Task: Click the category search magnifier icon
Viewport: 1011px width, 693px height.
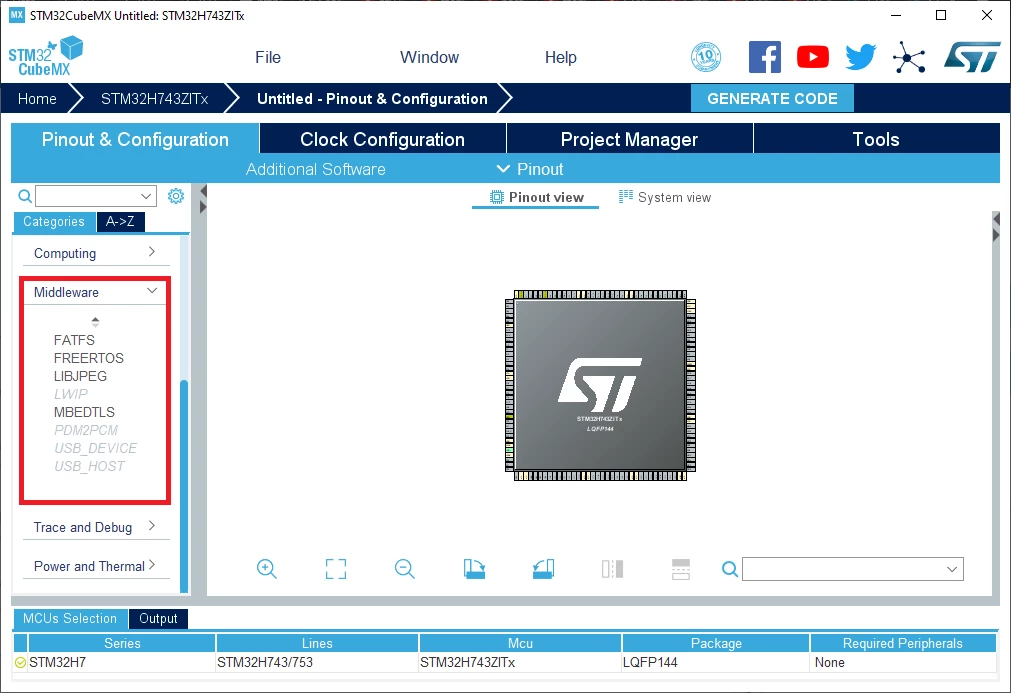Action: [25, 196]
